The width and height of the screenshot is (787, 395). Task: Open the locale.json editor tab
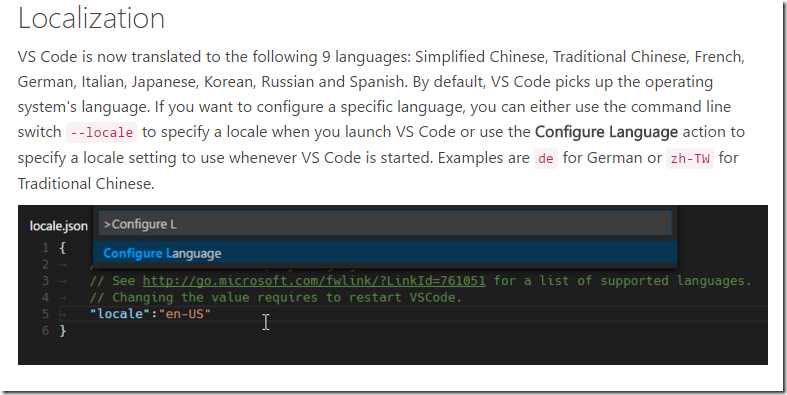[x=58, y=226]
